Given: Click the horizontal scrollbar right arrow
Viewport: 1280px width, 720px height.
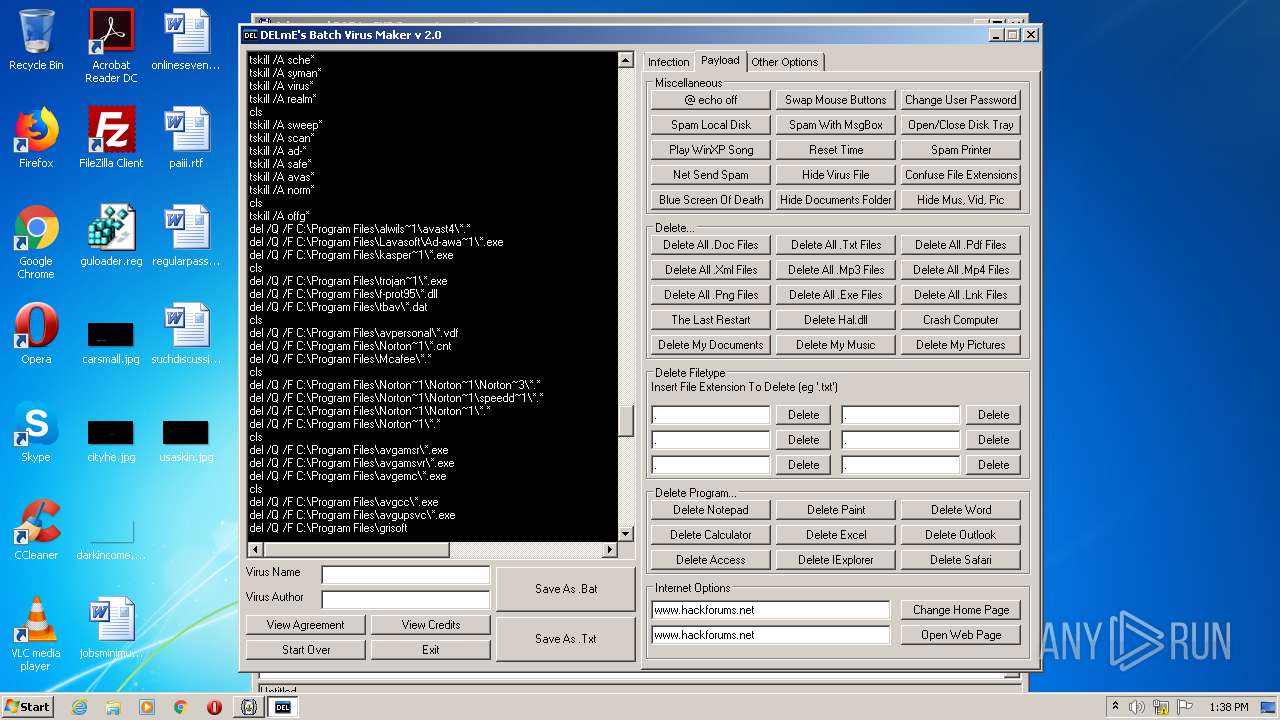Looking at the screenshot, I should click(610, 550).
